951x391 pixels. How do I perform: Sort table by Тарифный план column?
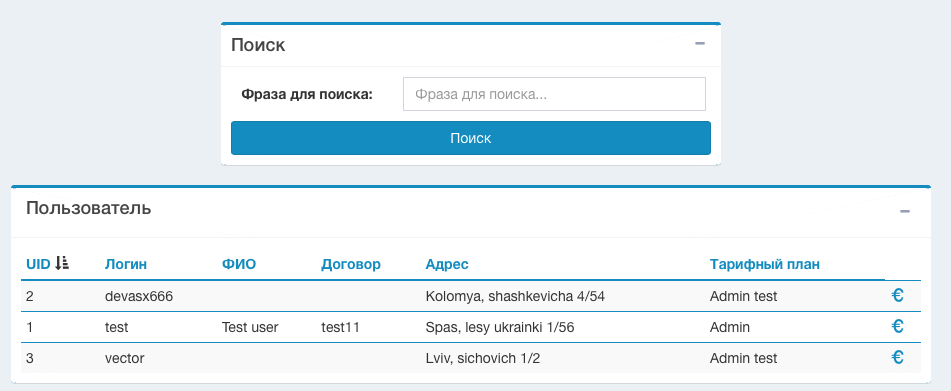(x=765, y=264)
